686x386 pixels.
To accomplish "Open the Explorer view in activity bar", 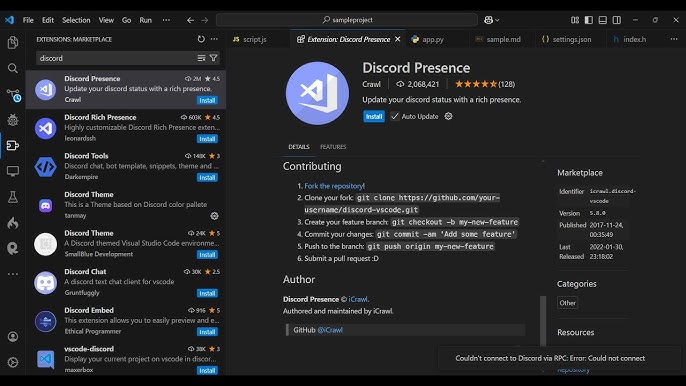I will point(13,42).
